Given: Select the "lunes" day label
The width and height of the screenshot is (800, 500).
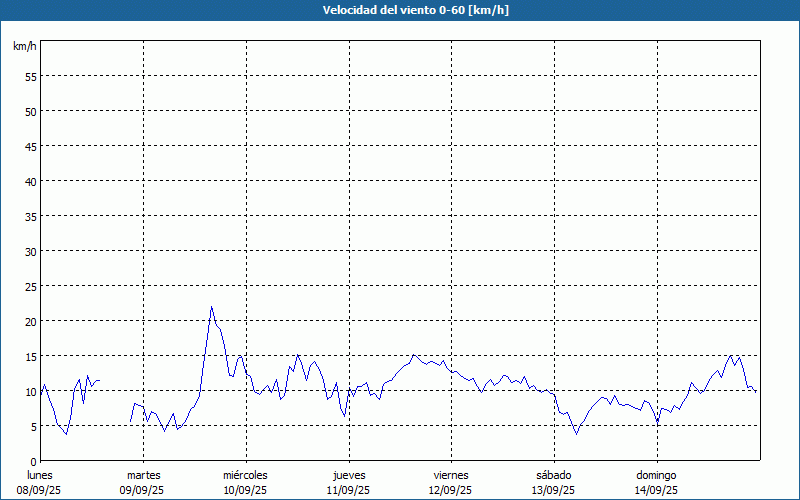Looking at the screenshot, I should [40, 475].
